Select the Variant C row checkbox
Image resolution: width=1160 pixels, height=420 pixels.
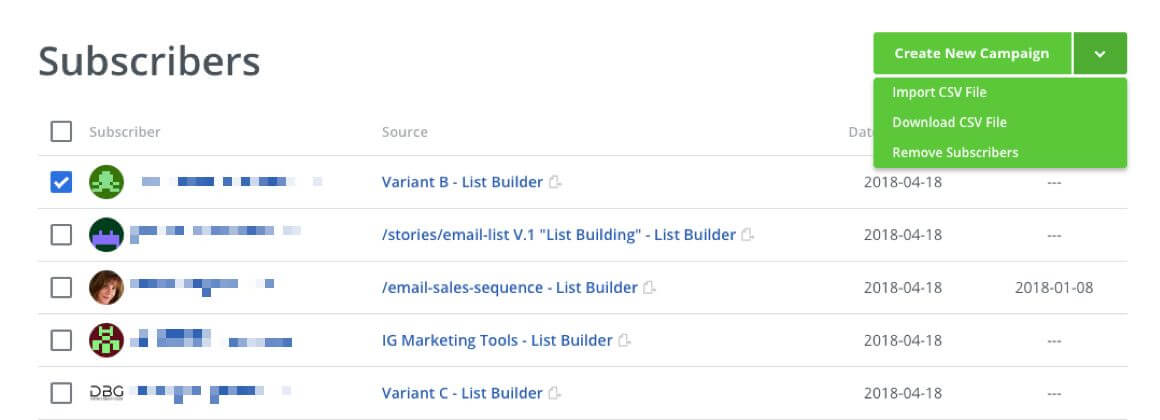coord(61,393)
